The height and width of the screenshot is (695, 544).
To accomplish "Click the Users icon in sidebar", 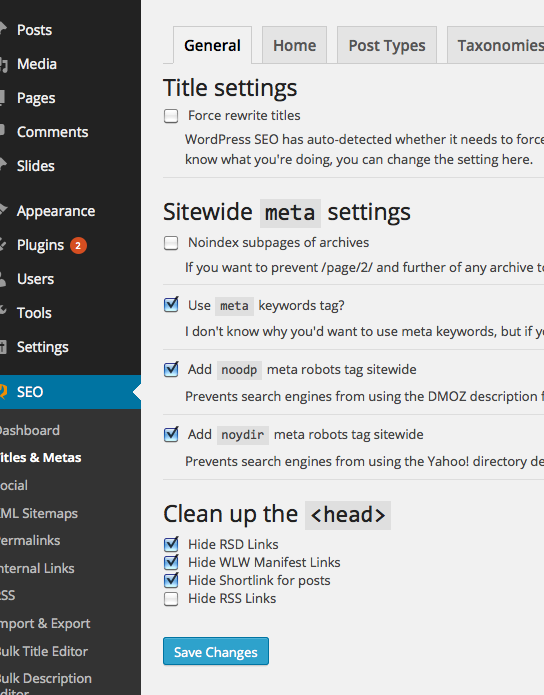I will click(3, 279).
